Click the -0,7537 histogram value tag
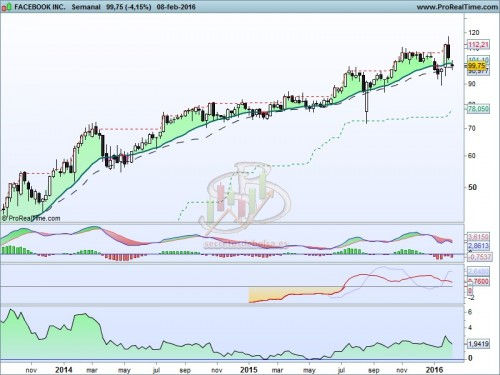 pos(479,257)
